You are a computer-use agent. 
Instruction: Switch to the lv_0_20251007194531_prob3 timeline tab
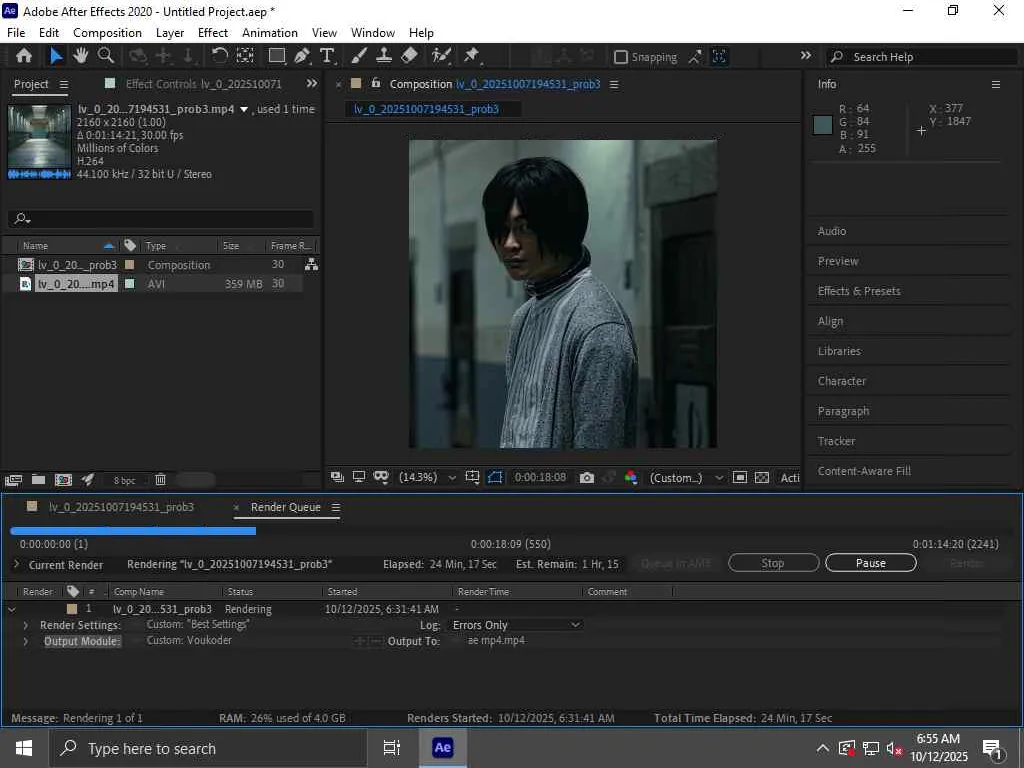[121, 507]
